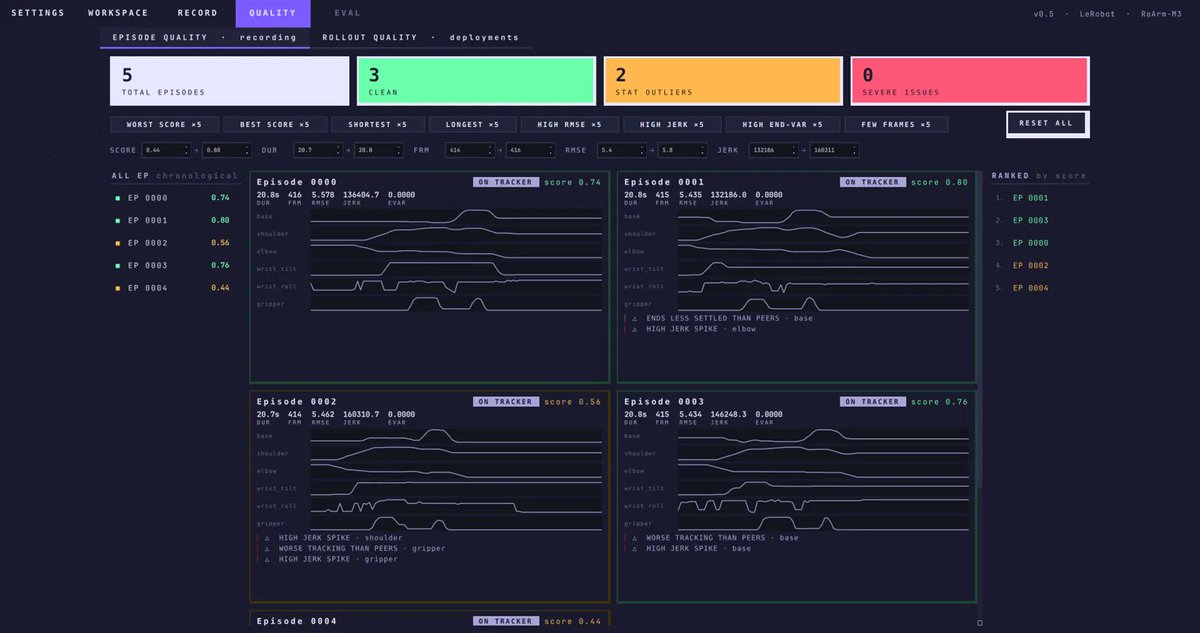
Task: Select EP 0001 in chronological list
Action: [174, 220]
